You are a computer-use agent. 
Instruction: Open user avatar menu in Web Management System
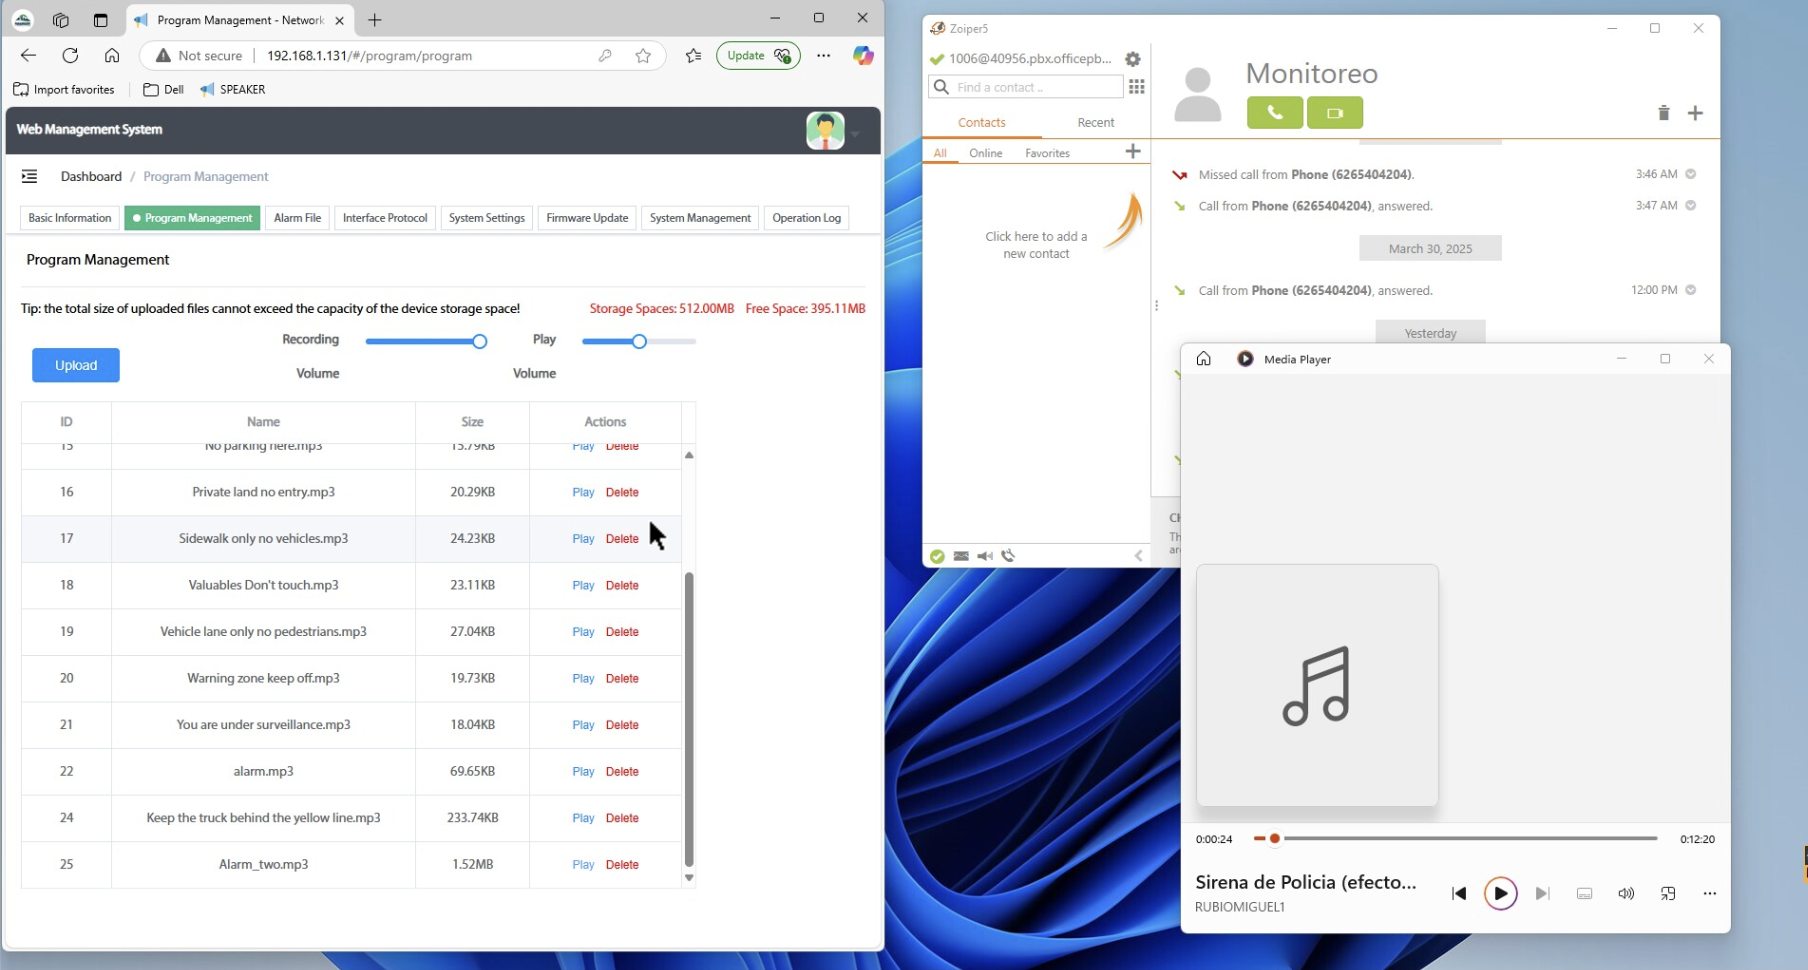(826, 131)
